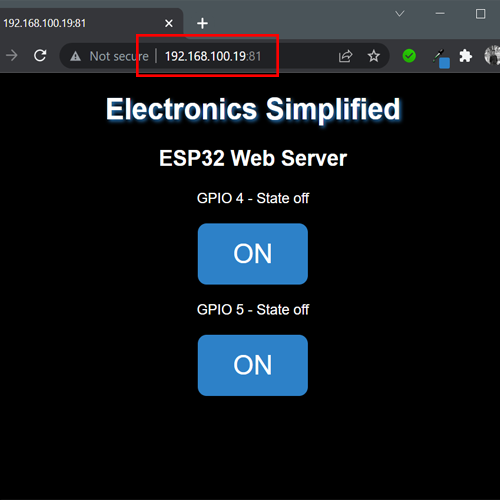The width and height of the screenshot is (500, 500).
Task: Open the Not secure warning triangle icon
Action: (x=75, y=56)
